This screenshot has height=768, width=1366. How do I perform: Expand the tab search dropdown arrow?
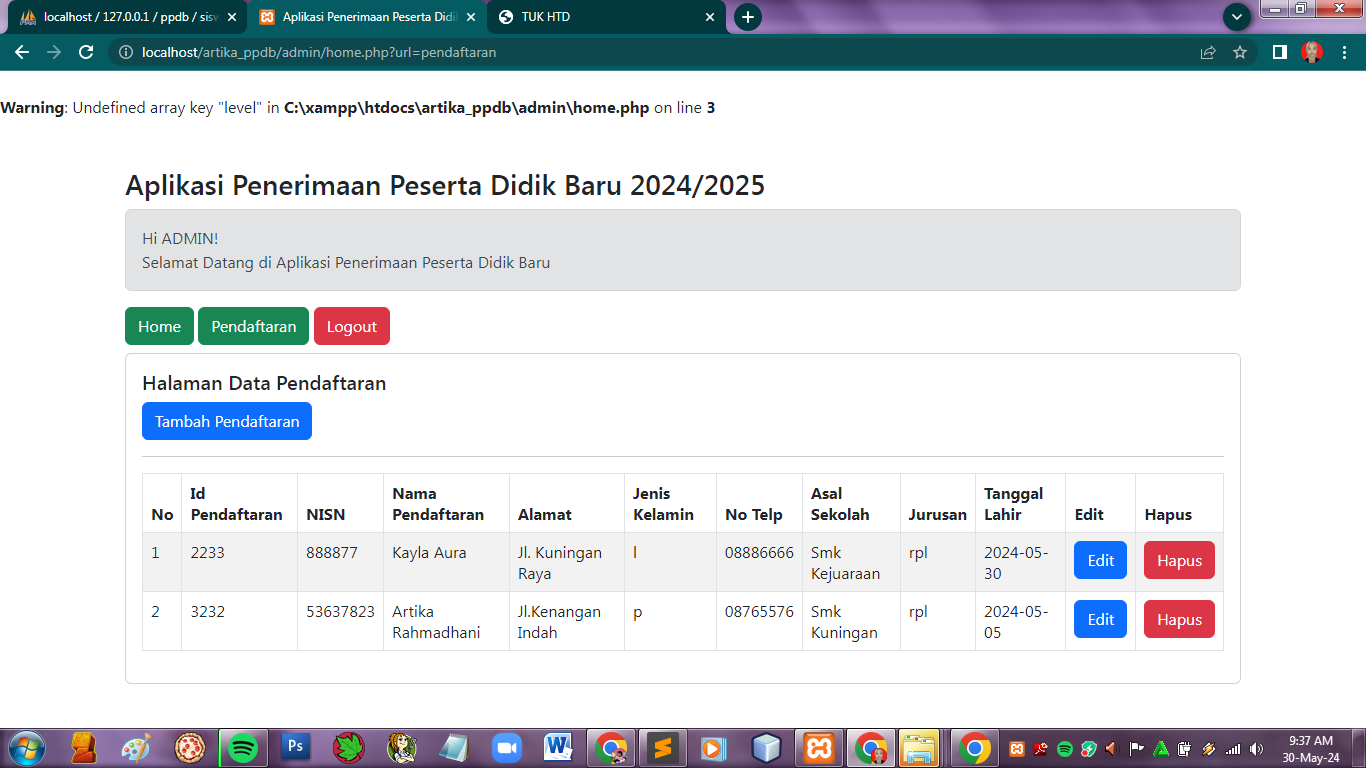(x=1237, y=17)
